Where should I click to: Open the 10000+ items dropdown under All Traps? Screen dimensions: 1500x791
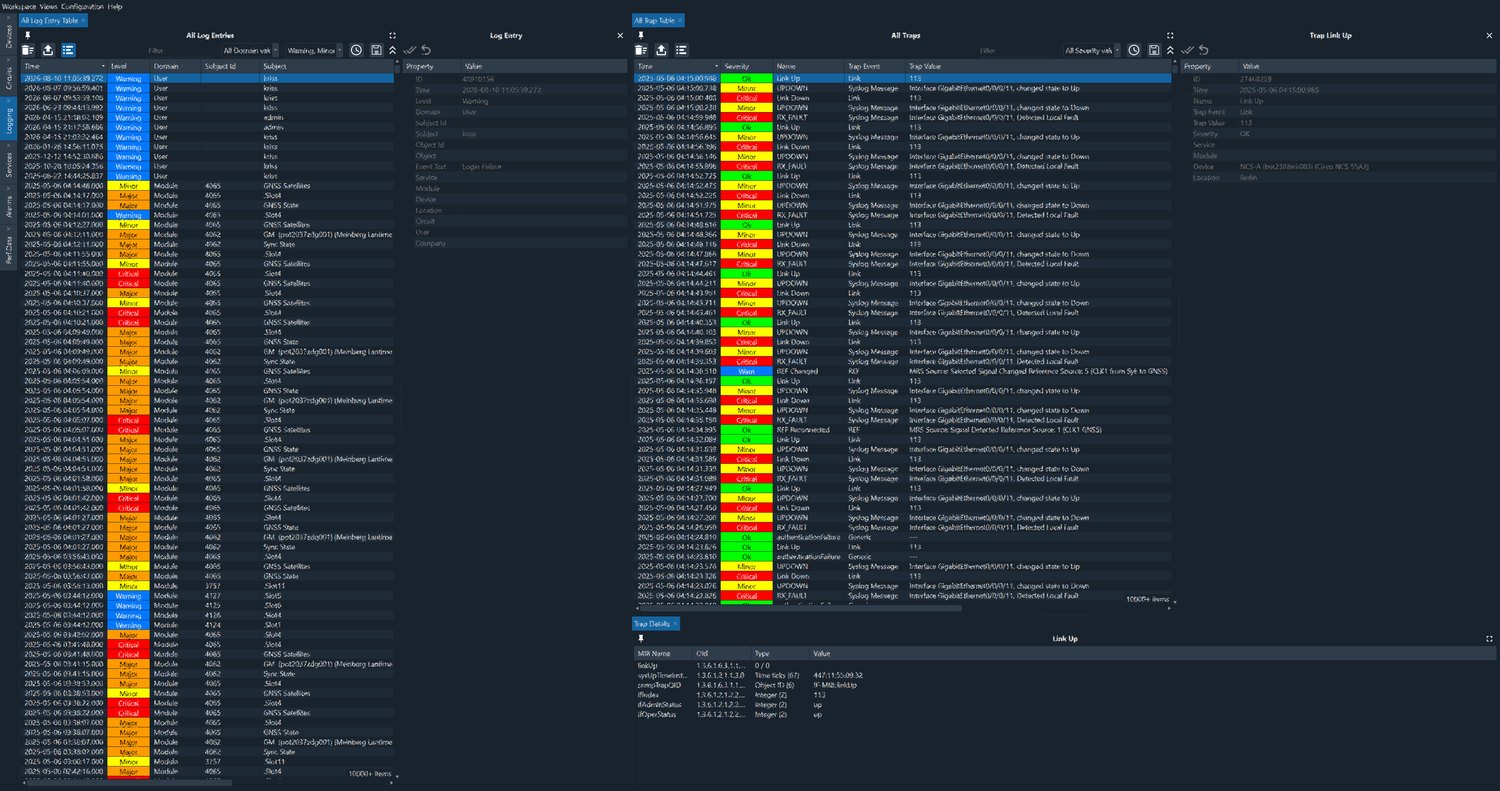pos(1150,599)
